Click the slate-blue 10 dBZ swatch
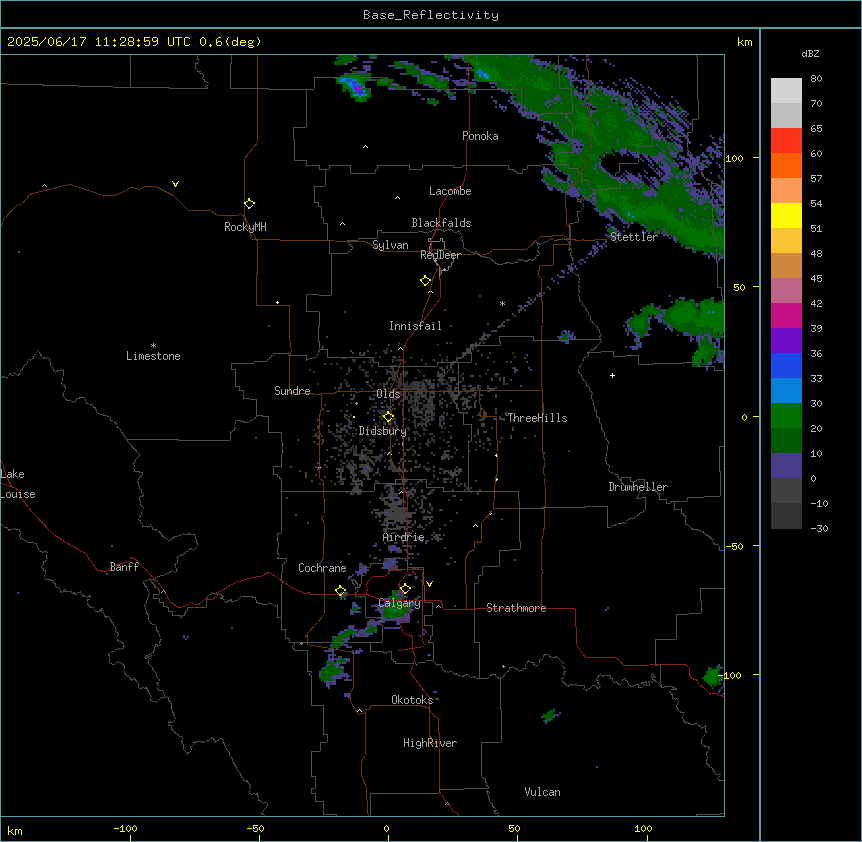 (786, 466)
